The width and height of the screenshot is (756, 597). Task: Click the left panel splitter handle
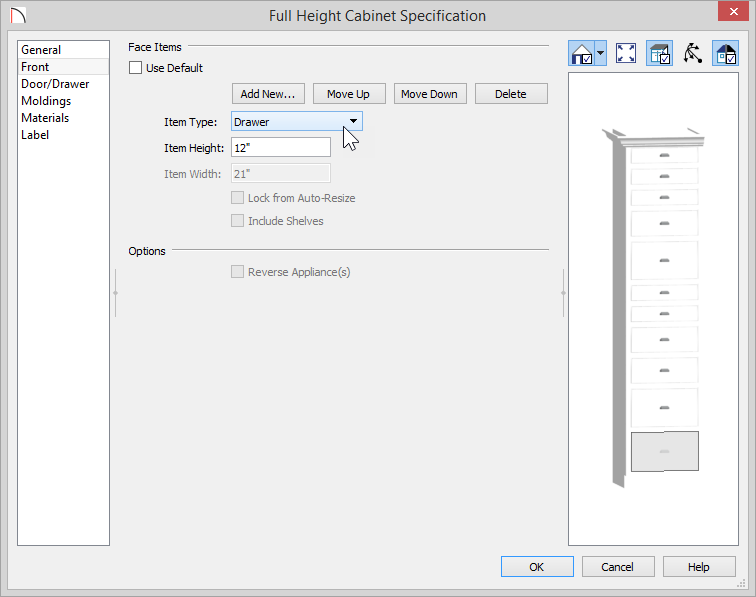click(115, 293)
